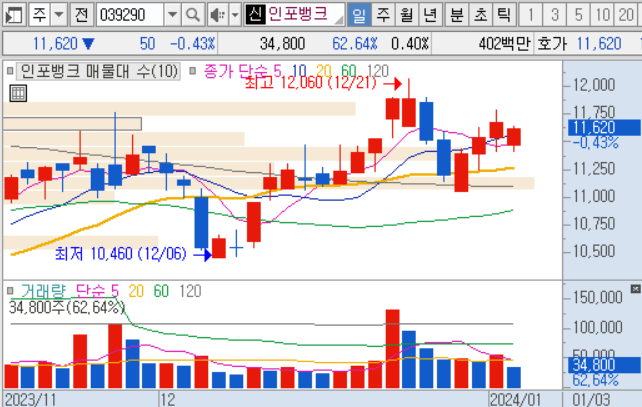Click the 62.64% volume ratio in header
Viewport: 642px width, 407px height.
355,43
